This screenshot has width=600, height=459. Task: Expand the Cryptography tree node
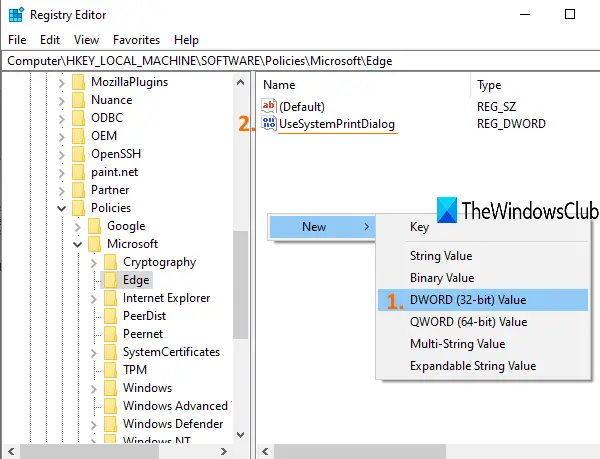pos(94,262)
